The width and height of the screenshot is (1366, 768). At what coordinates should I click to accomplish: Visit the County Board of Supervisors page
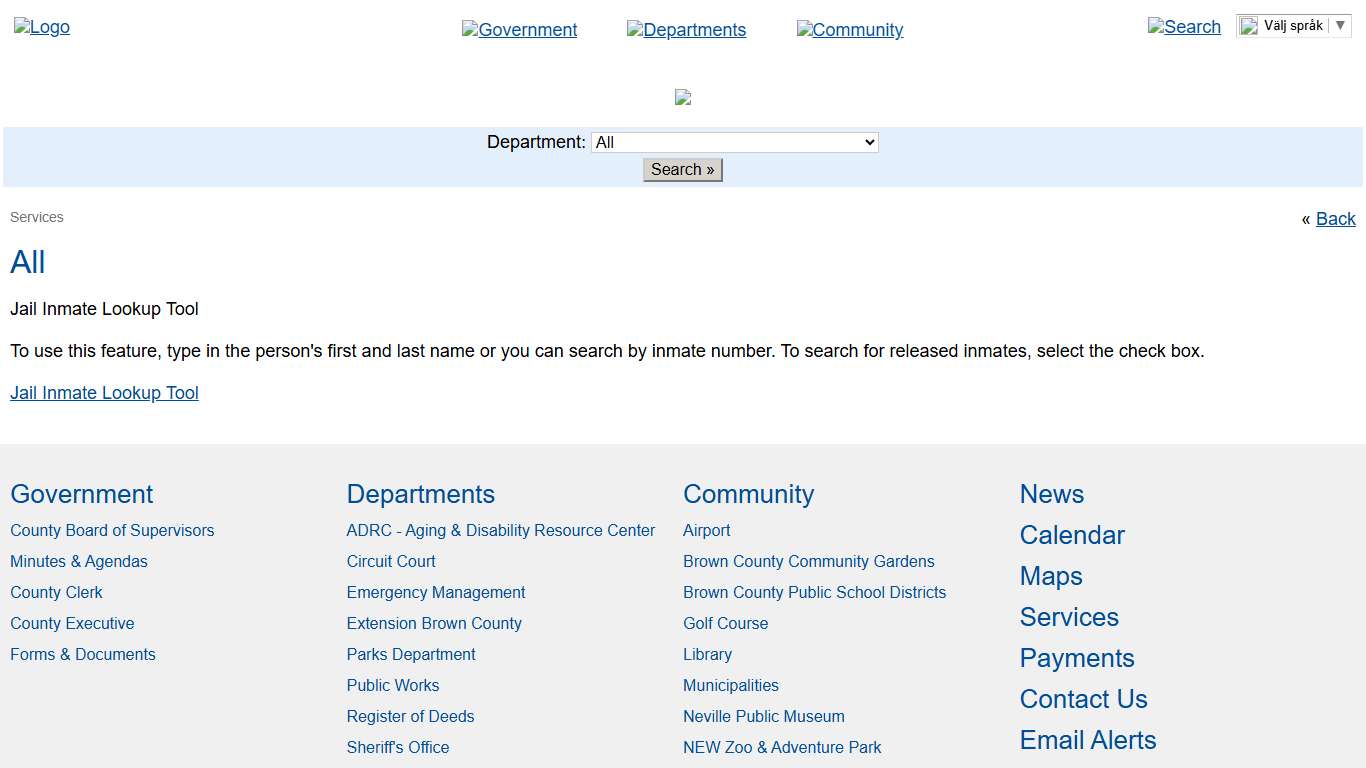[112, 530]
